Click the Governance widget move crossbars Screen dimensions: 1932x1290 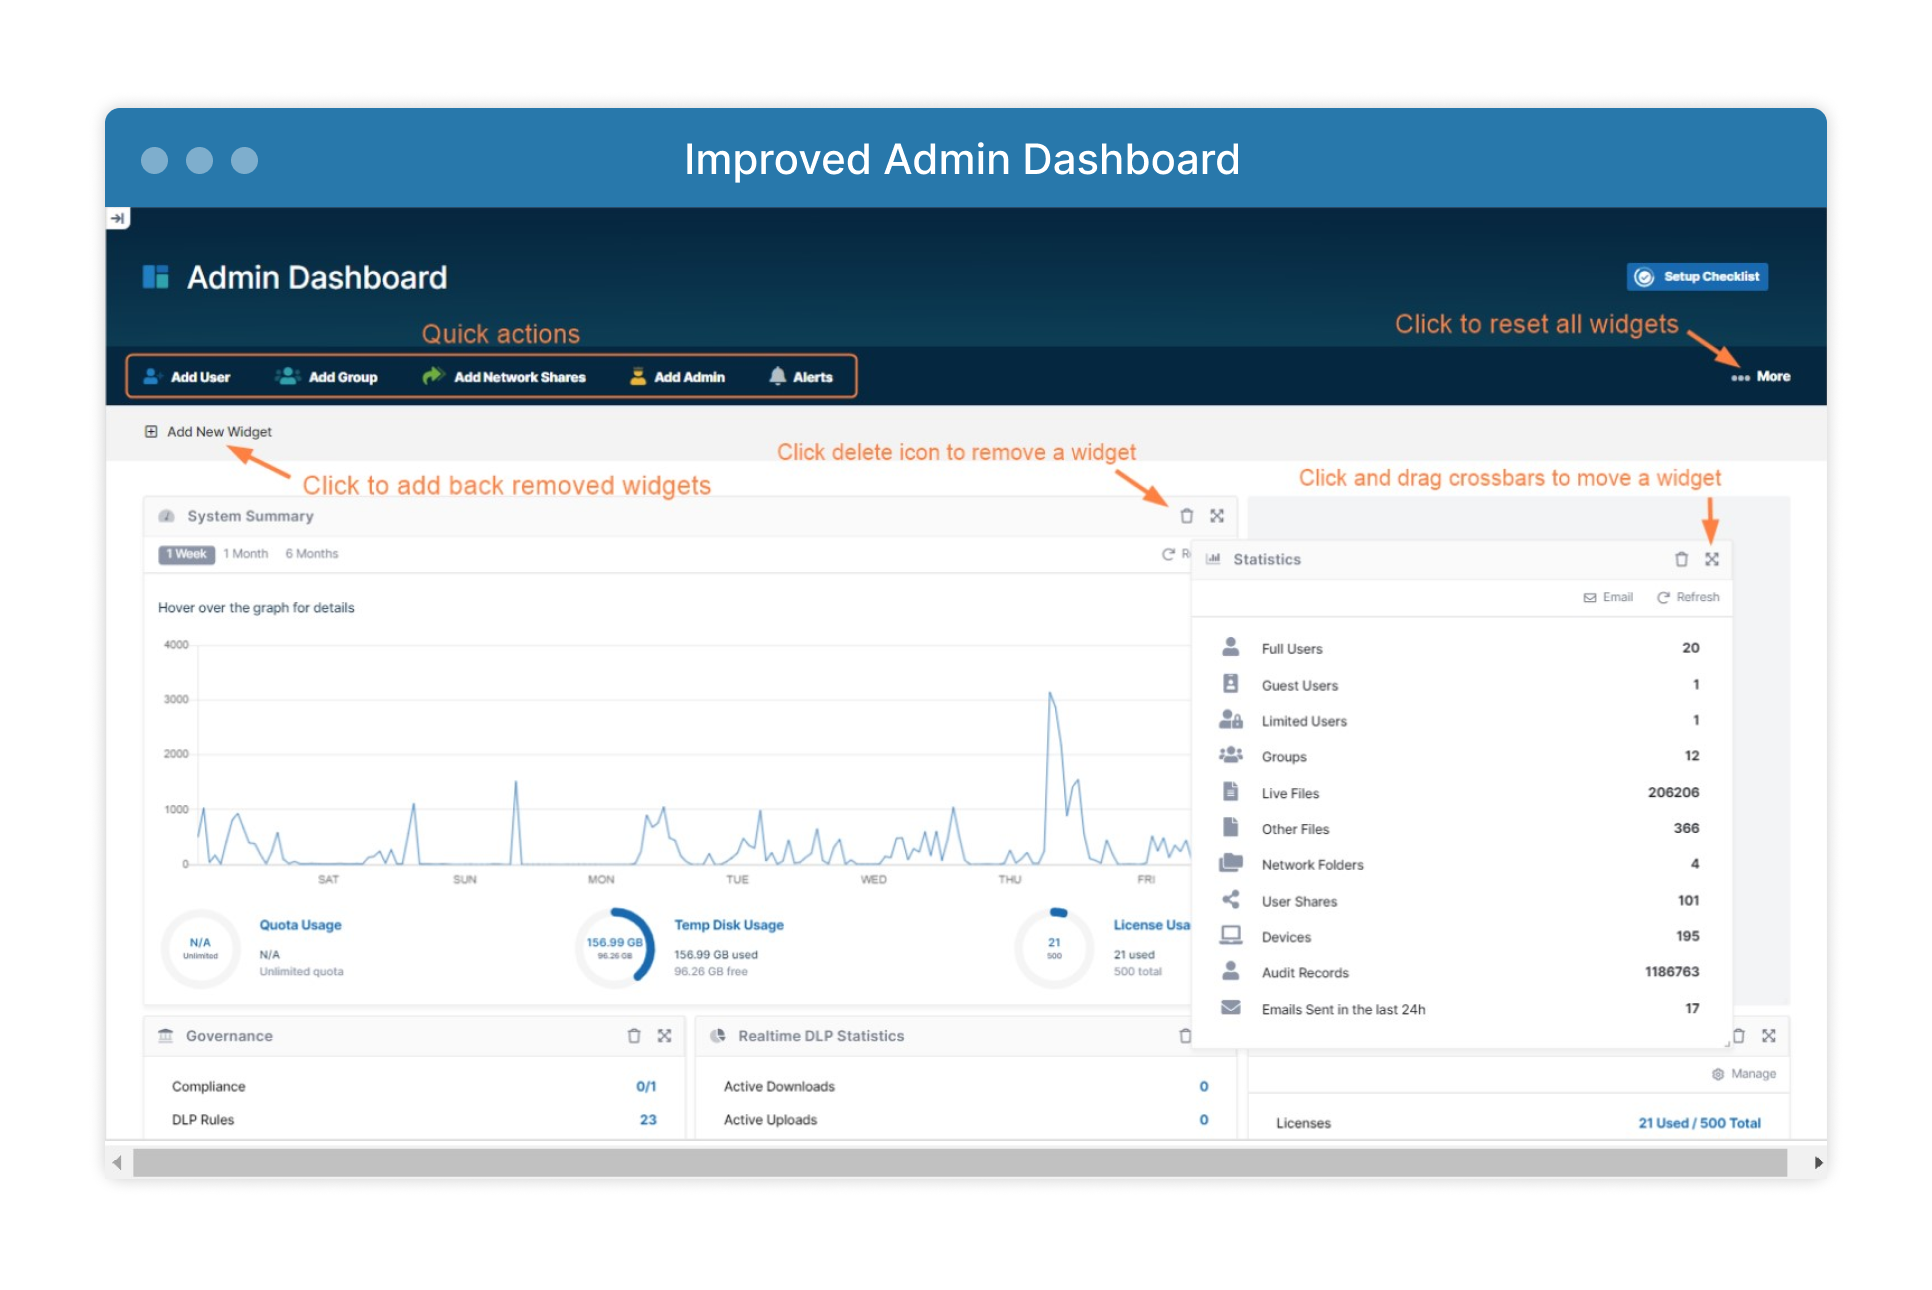pos(664,1036)
